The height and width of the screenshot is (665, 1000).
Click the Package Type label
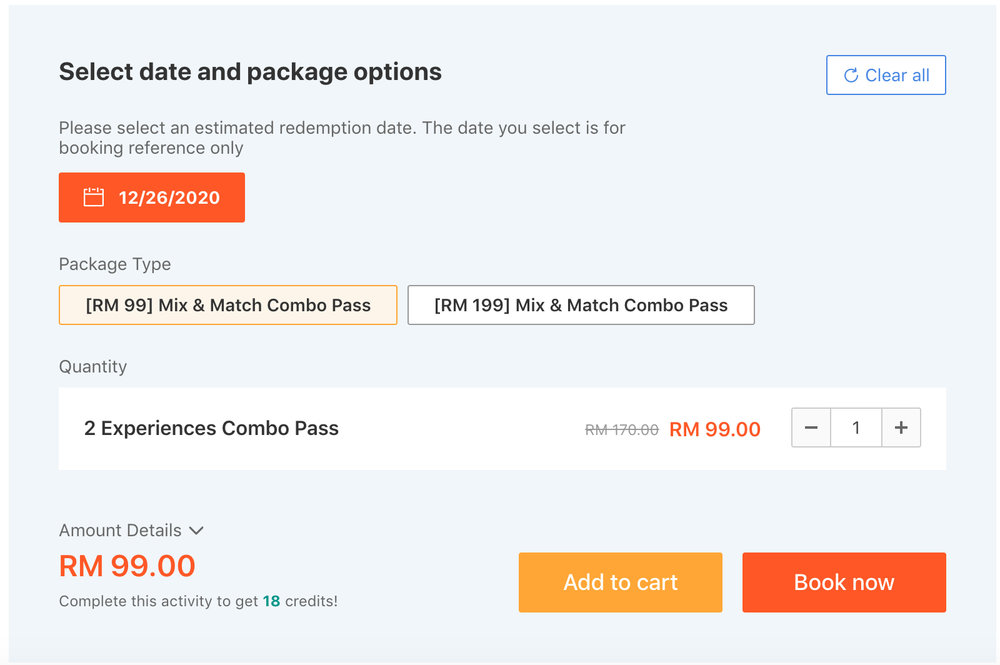(115, 264)
